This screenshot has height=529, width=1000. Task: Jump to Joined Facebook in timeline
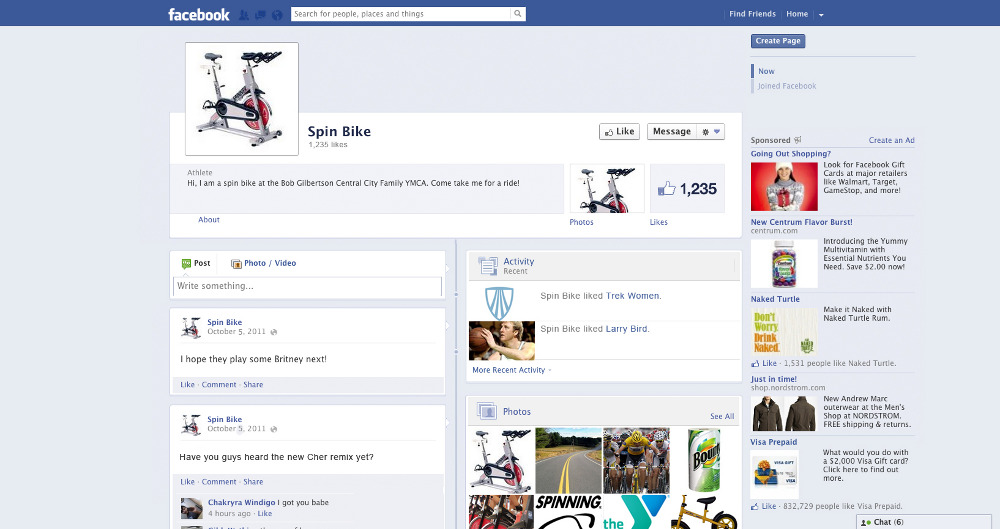(786, 86)
